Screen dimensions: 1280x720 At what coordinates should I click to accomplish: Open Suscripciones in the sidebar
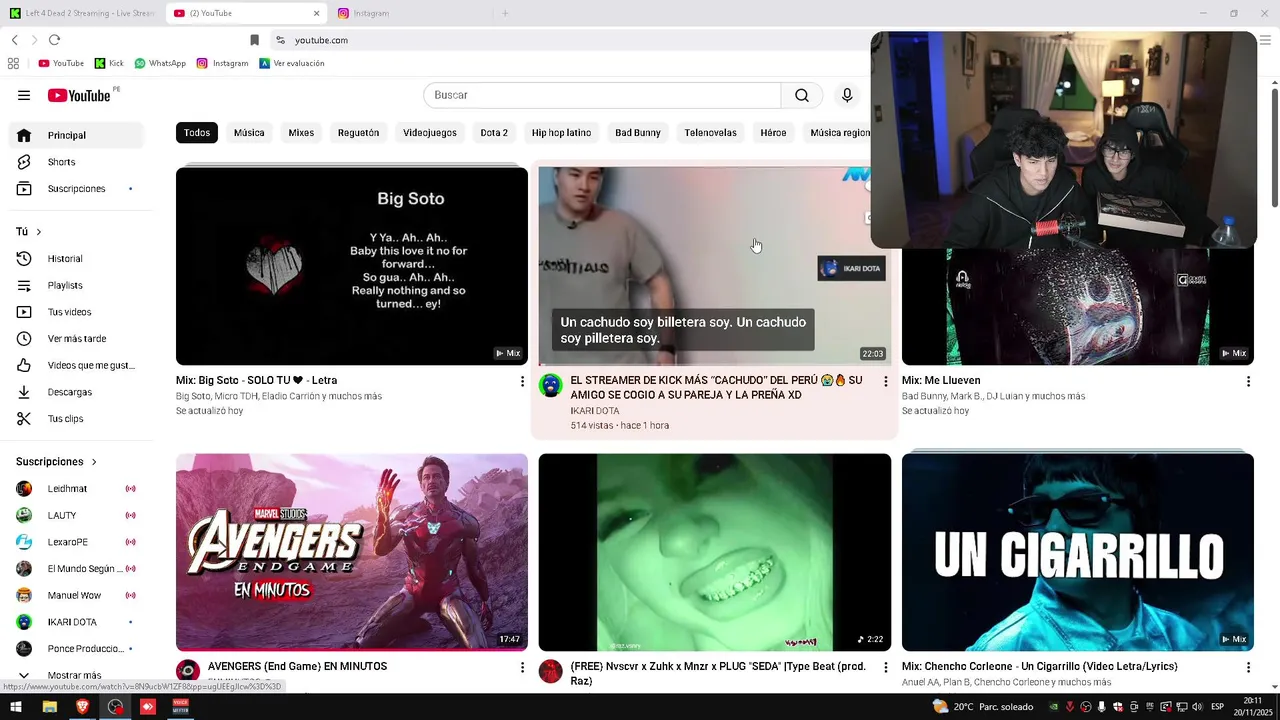click(76, 189)
